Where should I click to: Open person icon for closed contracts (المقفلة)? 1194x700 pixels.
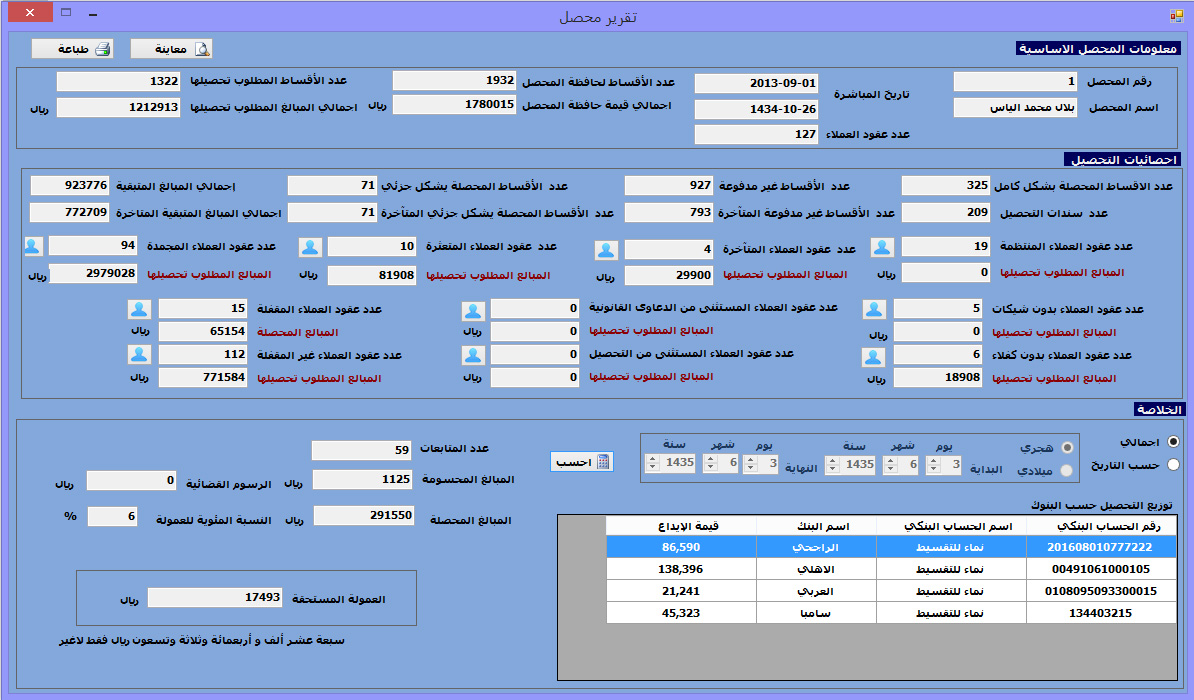pyautogui.click(x=139, y=310)
